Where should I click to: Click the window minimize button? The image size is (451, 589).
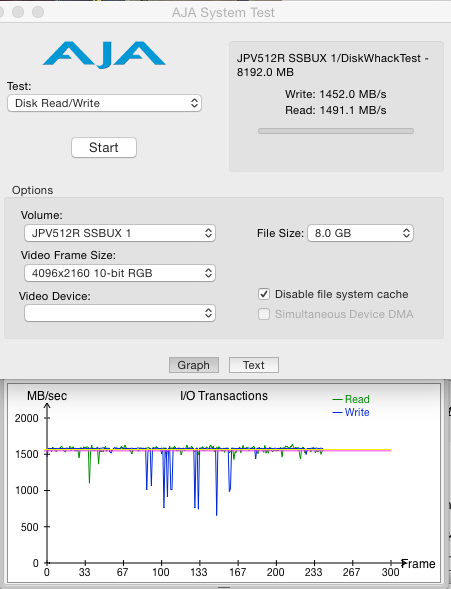click(x=18, y=12)
